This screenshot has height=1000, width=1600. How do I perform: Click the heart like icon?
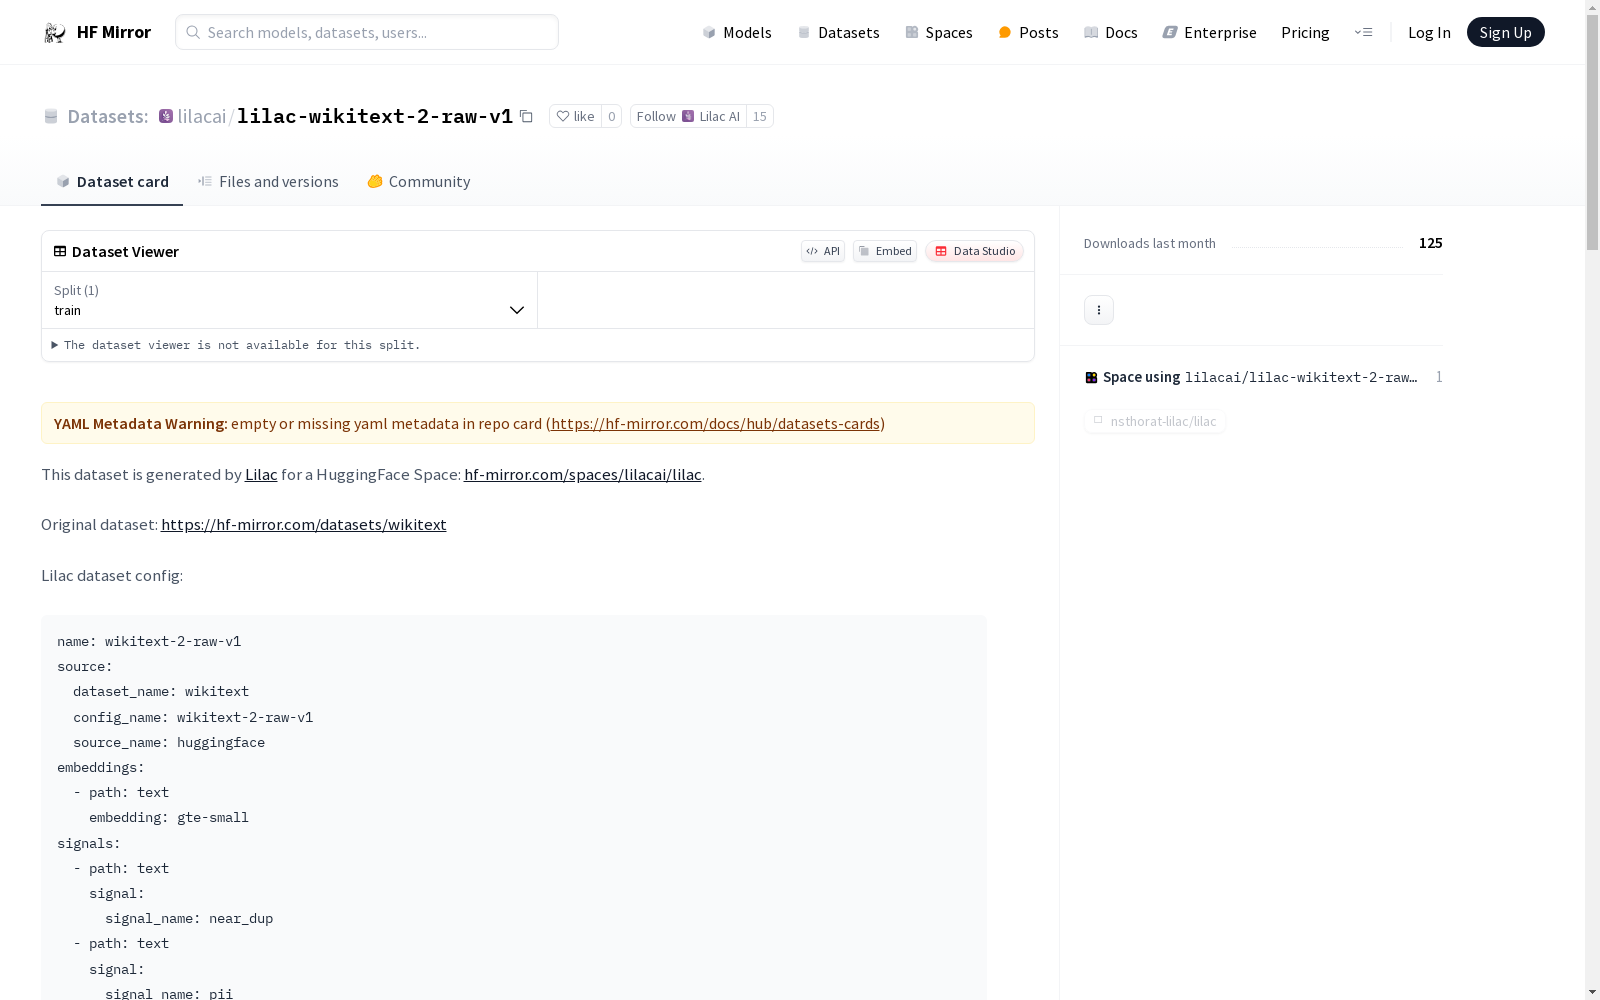pos(563,116)
